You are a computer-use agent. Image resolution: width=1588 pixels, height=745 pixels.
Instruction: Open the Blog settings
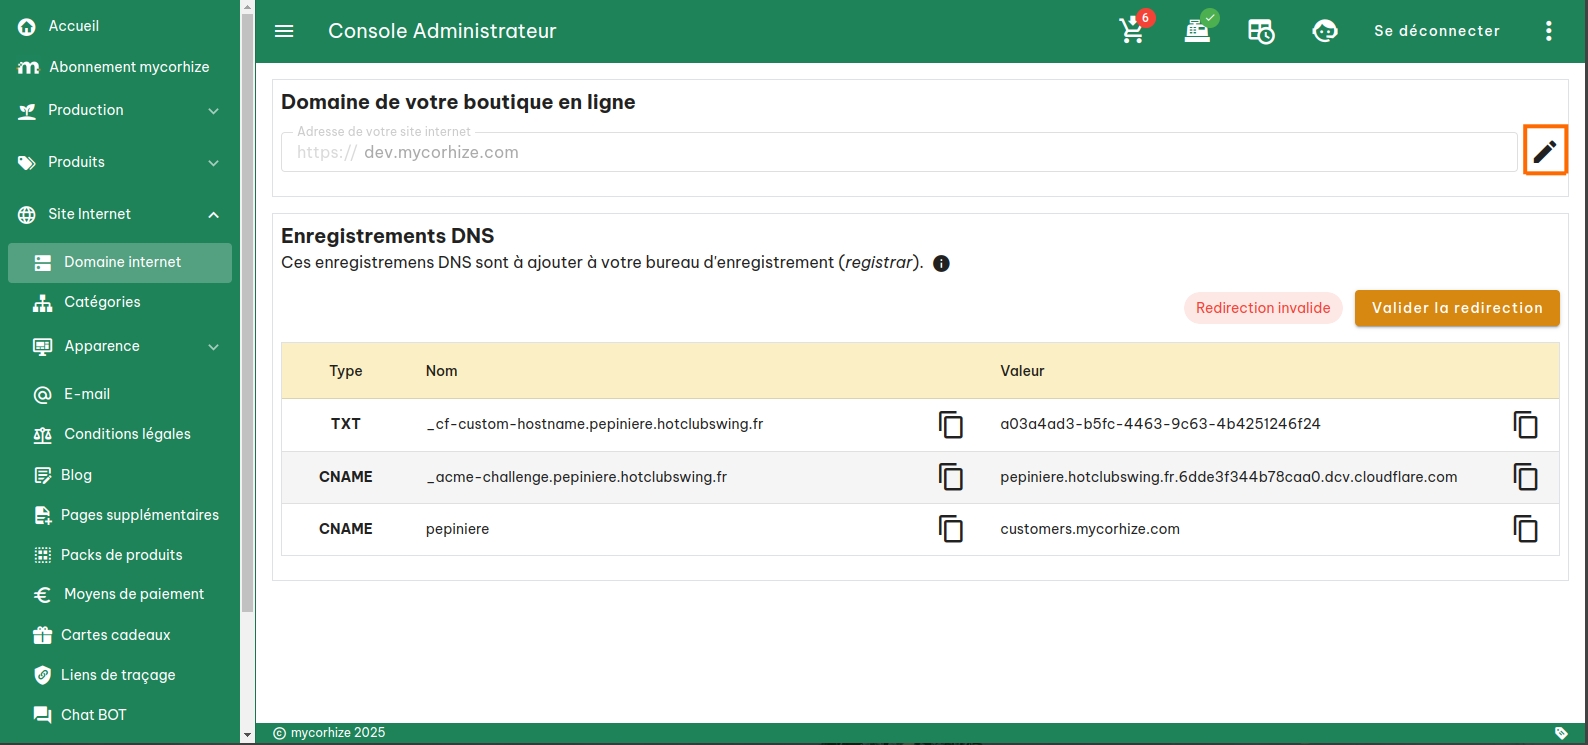pos(76,475)
